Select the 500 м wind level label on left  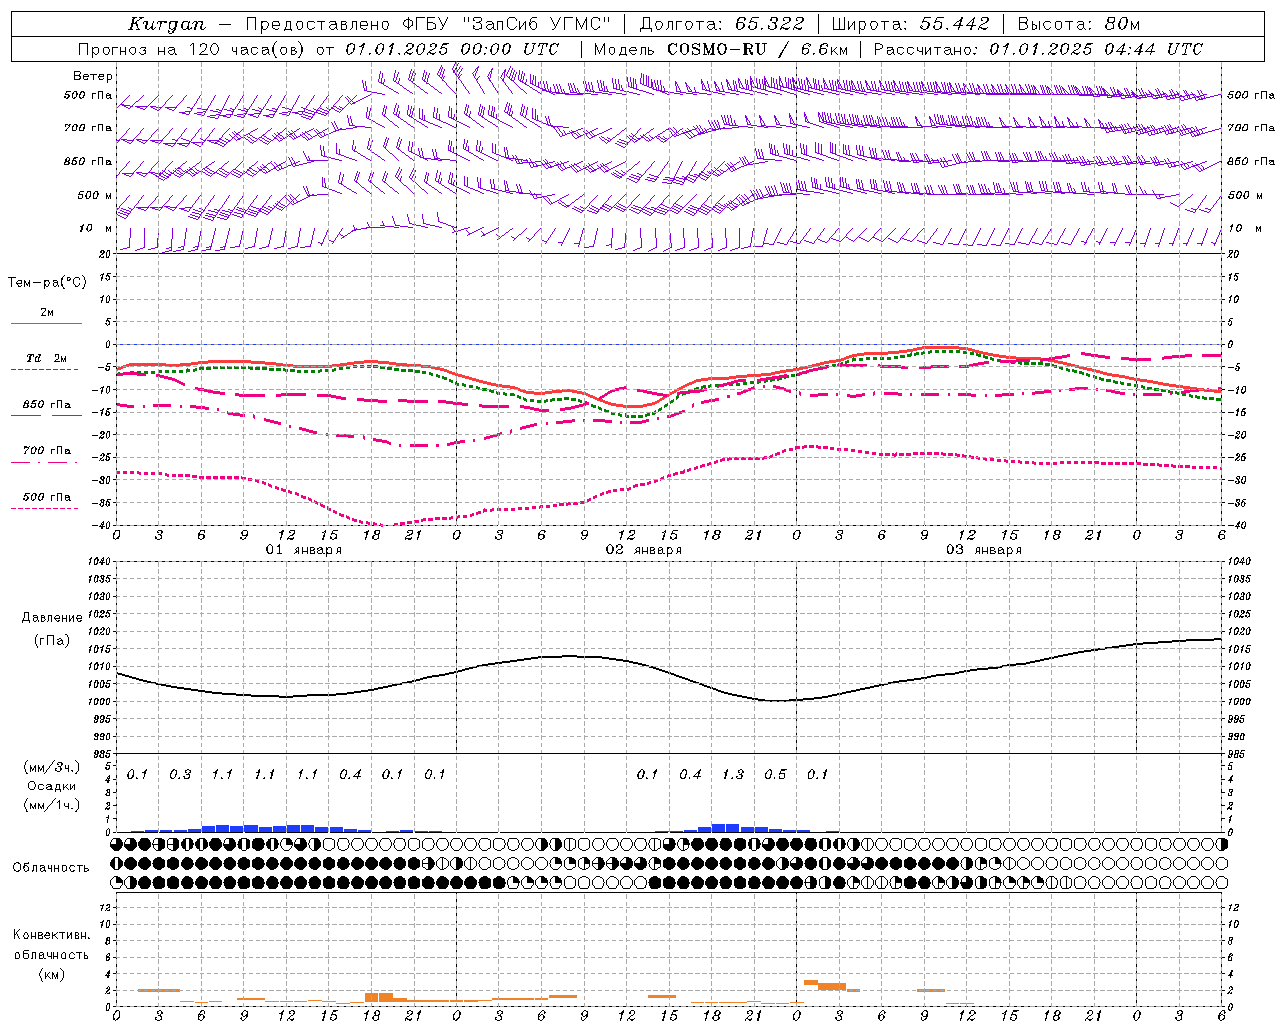tap(95, 195)
